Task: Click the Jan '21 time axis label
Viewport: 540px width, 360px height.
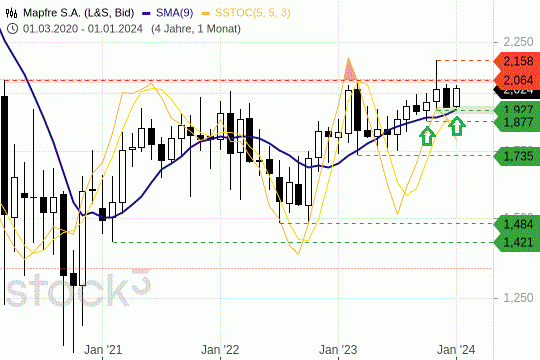Action: point(103,350)
